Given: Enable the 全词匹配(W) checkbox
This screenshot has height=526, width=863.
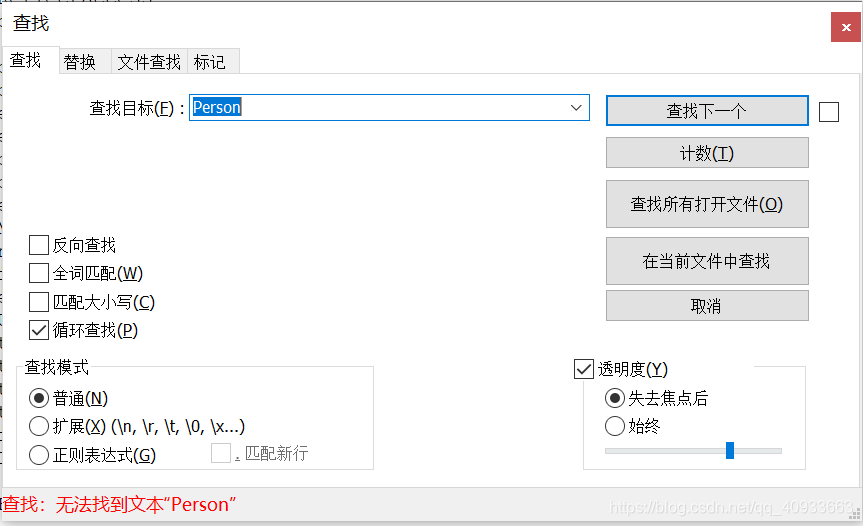Looking at the screenshot, I should [x=39, y=273].
